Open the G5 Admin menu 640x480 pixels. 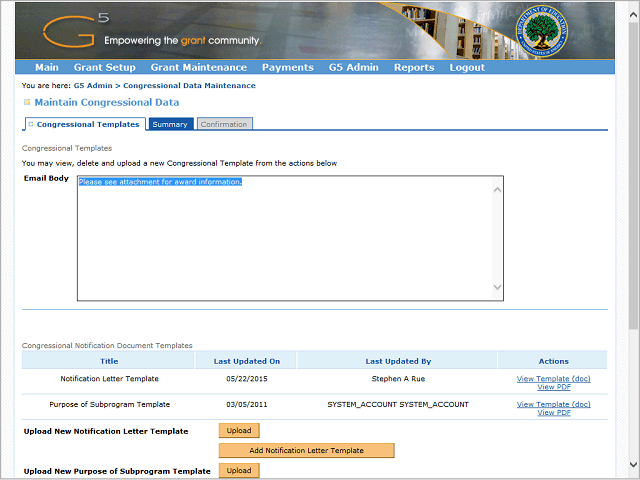pyautogui.click(x=354, y=67)
